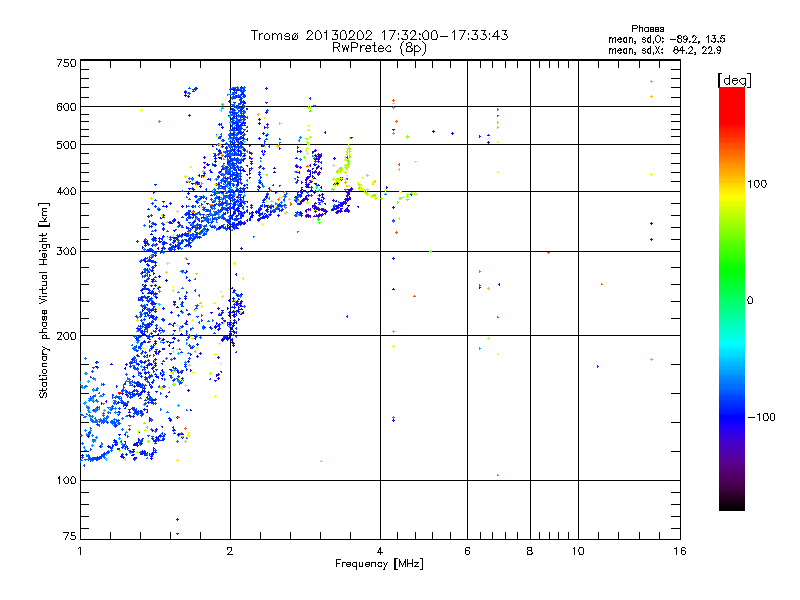Click the y-axis tick label '200'
The width and height of the screenshot is (800, 600).
(66, 336)
